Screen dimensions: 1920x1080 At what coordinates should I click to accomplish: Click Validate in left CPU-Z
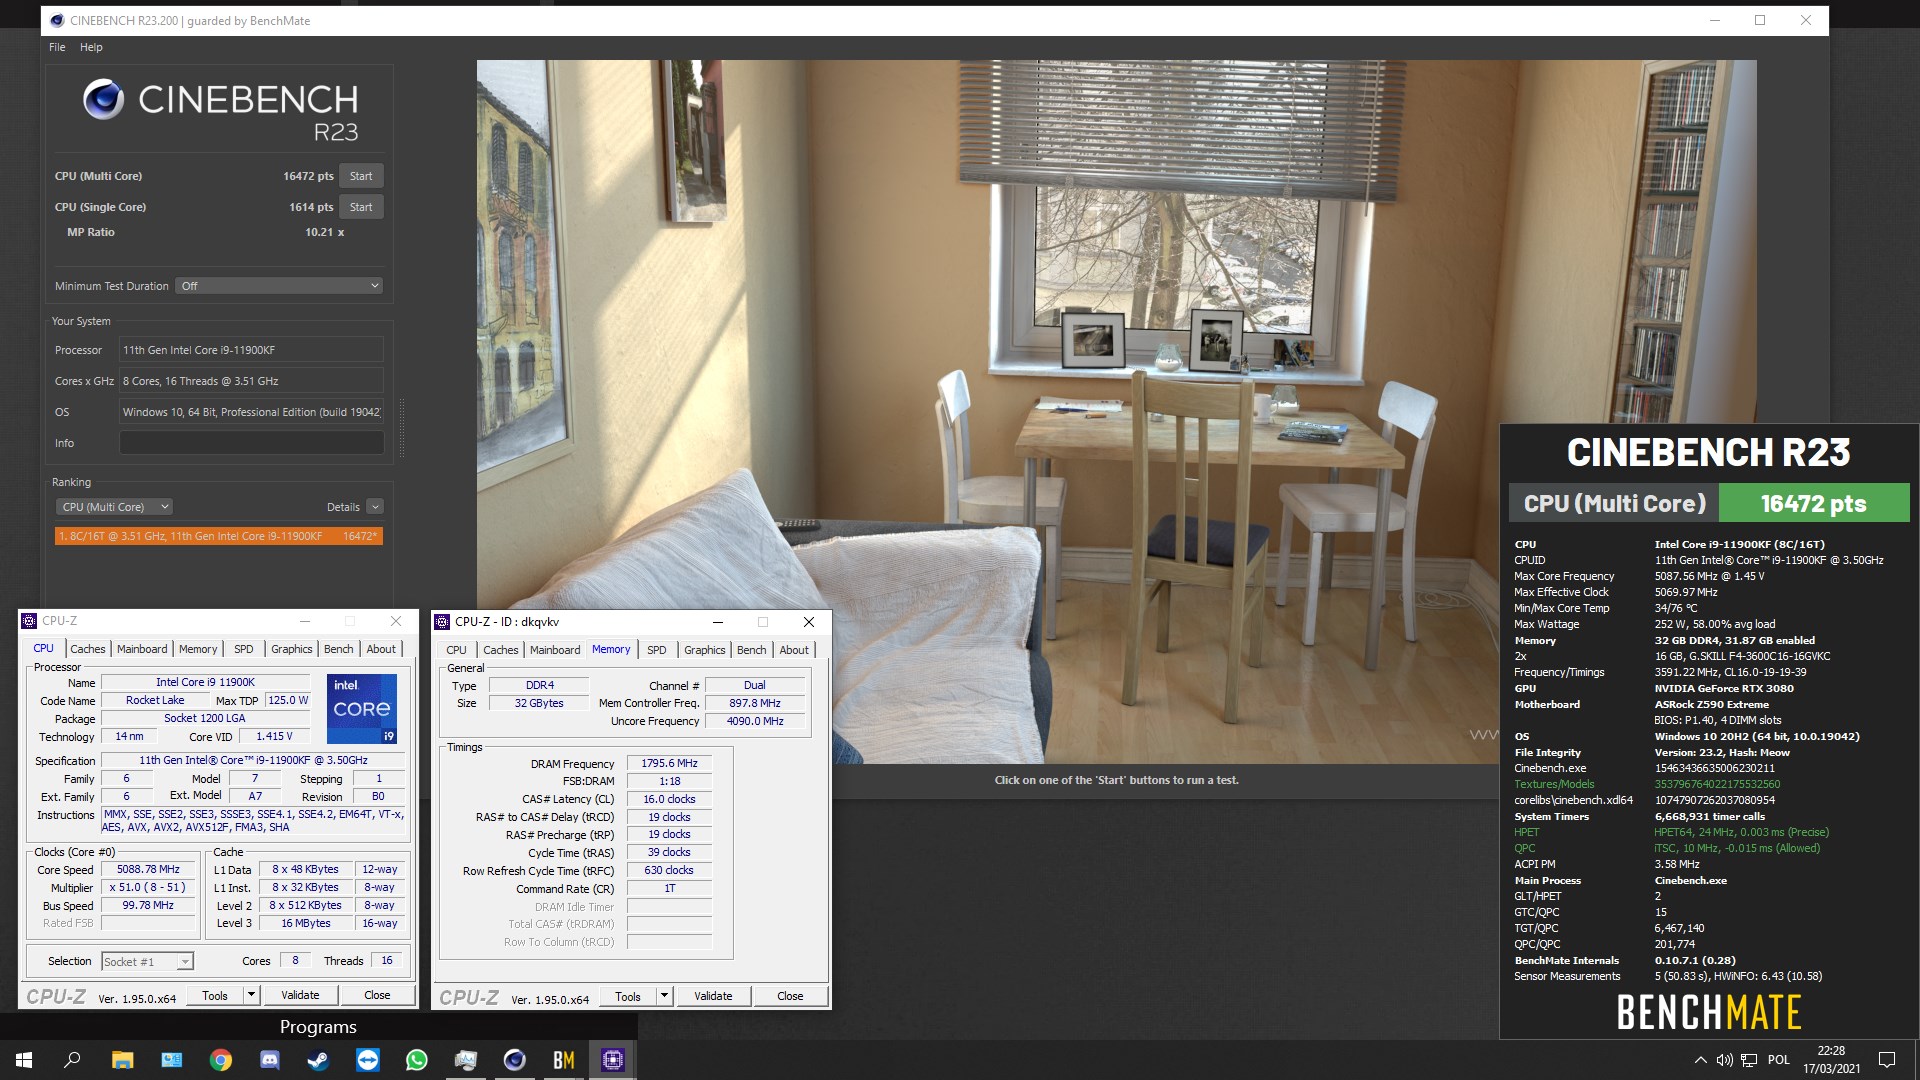coord(300,995)
